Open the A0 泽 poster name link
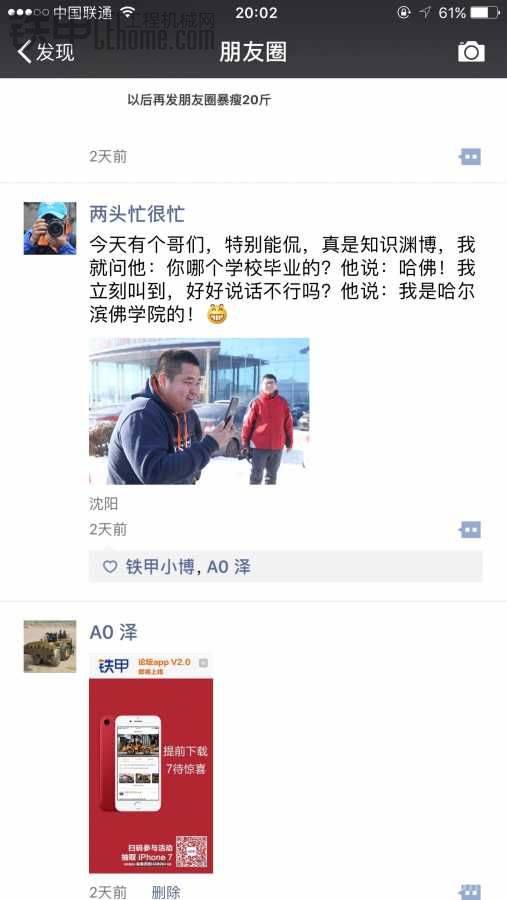The image size is (507, 900). point(114,633)
